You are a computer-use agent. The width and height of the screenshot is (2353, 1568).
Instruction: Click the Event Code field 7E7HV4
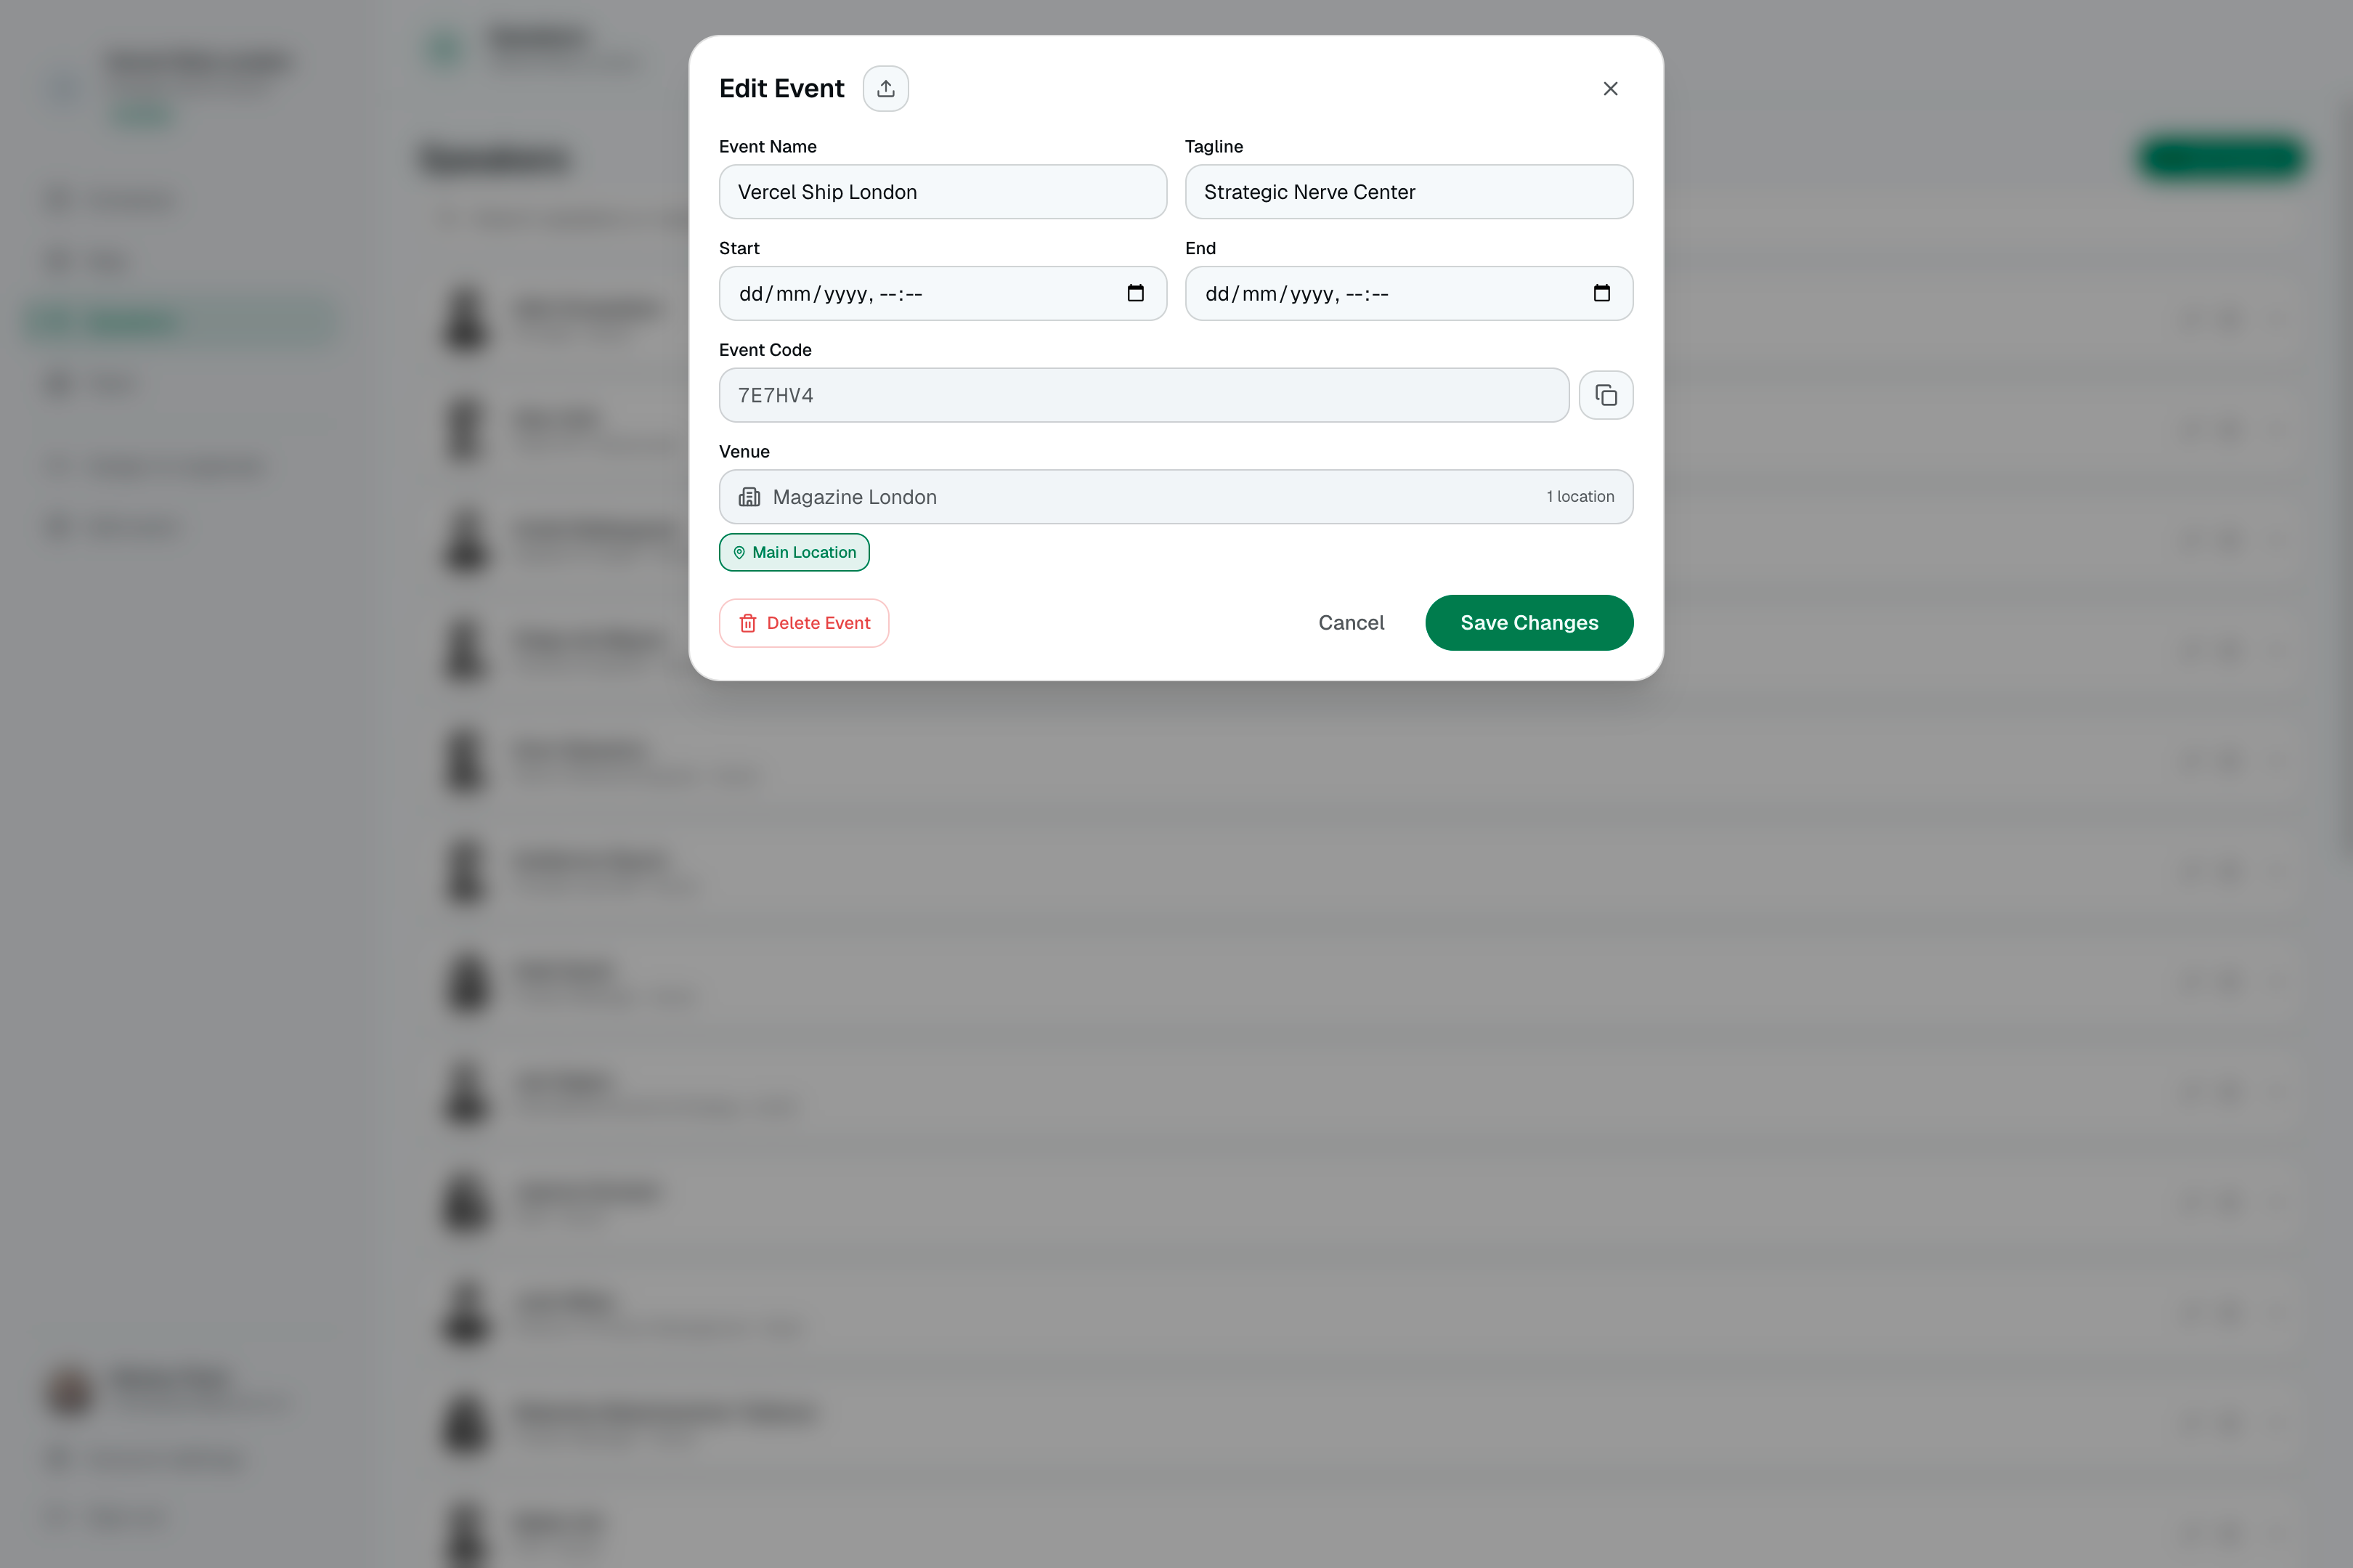tap(1143, 395)
